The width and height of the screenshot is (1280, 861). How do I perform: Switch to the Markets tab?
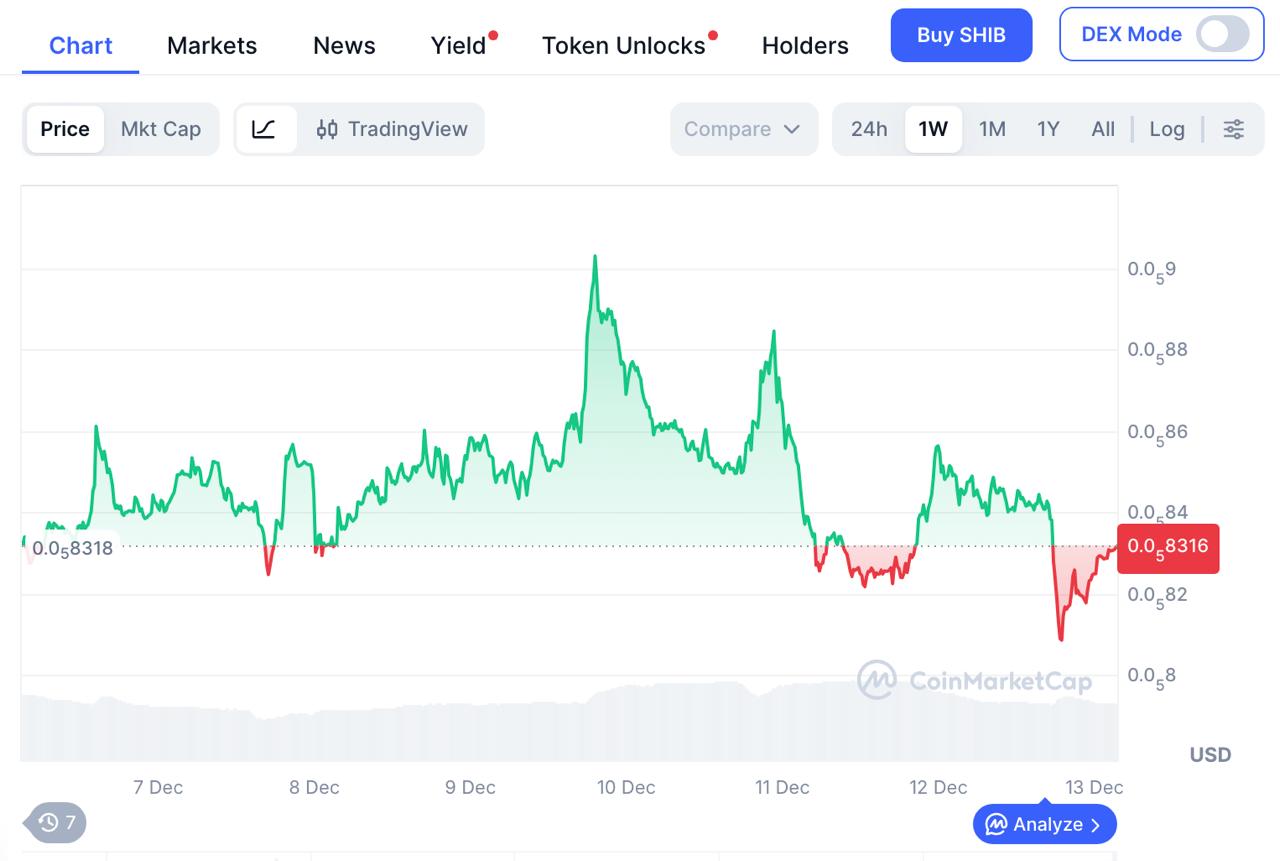click(x=211, y=45)
